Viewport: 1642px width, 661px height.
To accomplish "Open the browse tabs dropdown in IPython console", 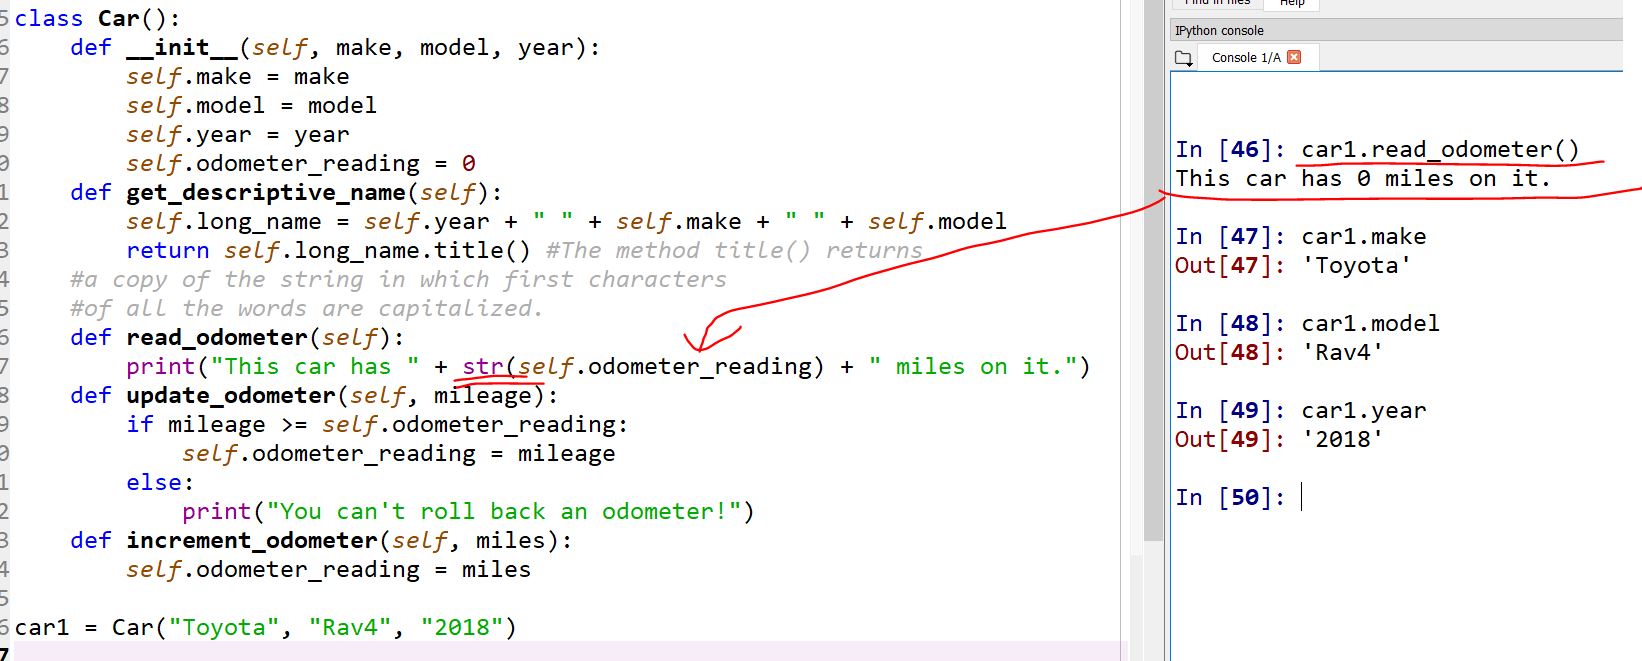I will click(1184, 58).
